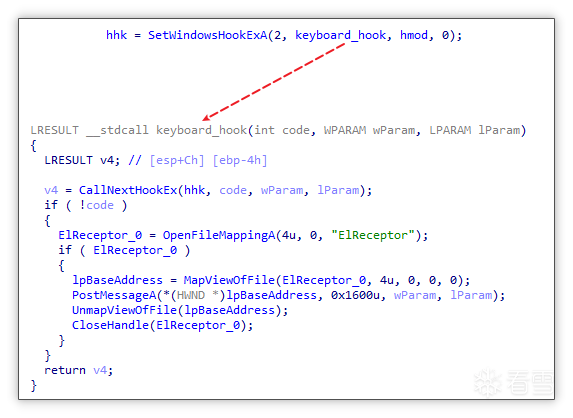
Task: Click lpBaseAddress on the MapViewOfFile assignment line
Action: (117, 280)
